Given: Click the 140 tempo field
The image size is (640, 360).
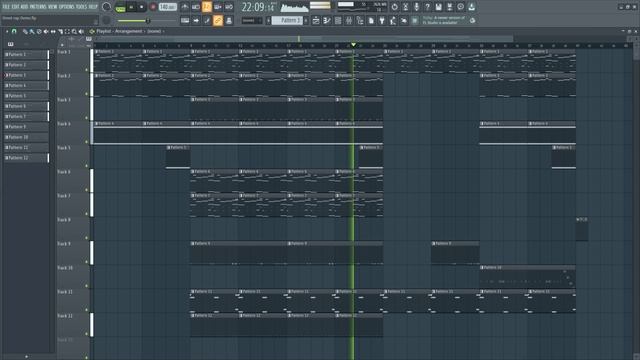Looking at the screenshot, I should click(x=167, y=7).
